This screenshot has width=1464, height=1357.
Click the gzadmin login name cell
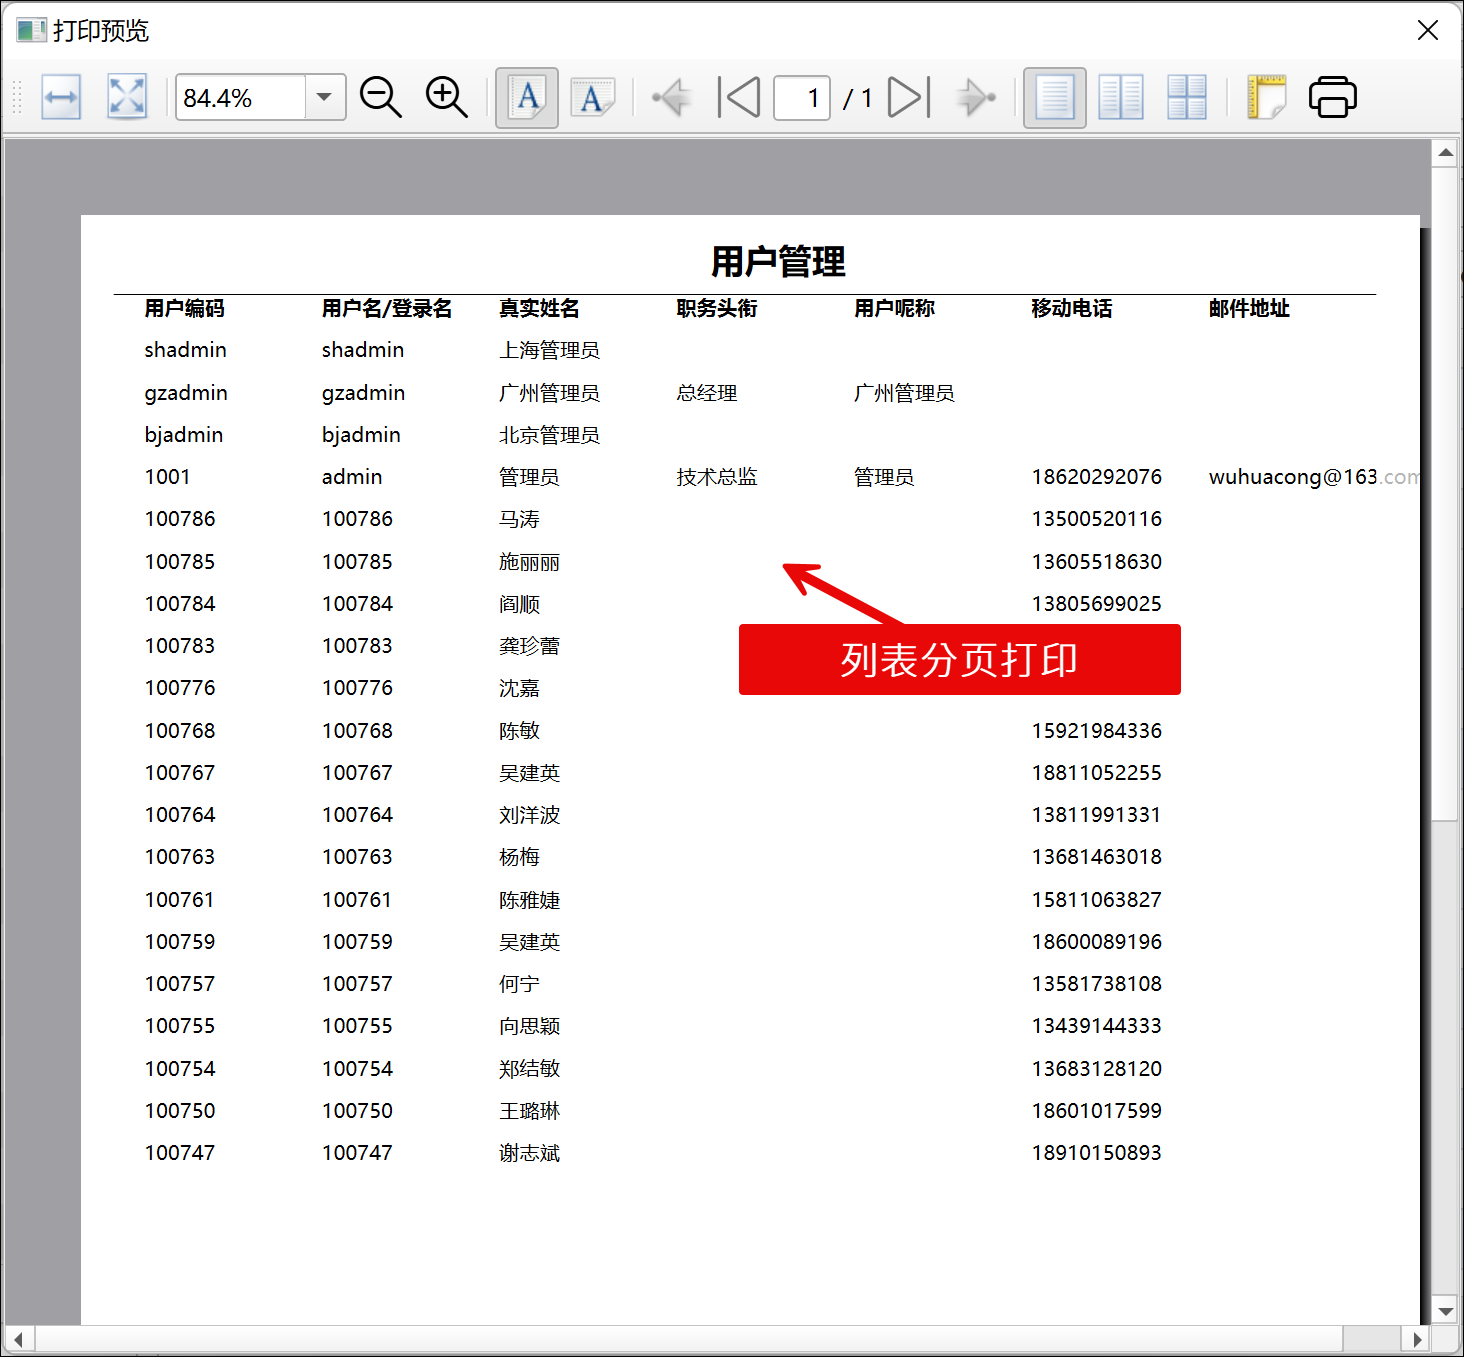[363, 393]
